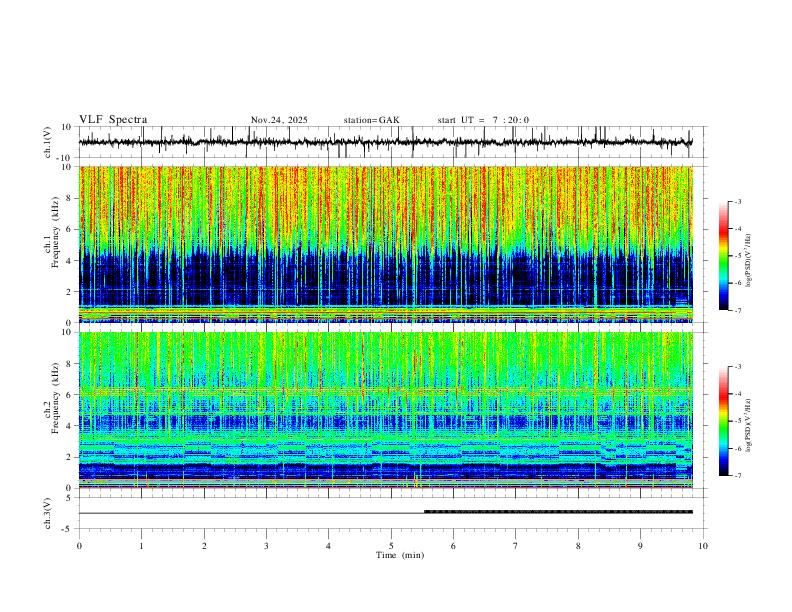The image size is (792, 612).
Task: Click the "VLF Spectra" plot title
Action: pos(113,120)
